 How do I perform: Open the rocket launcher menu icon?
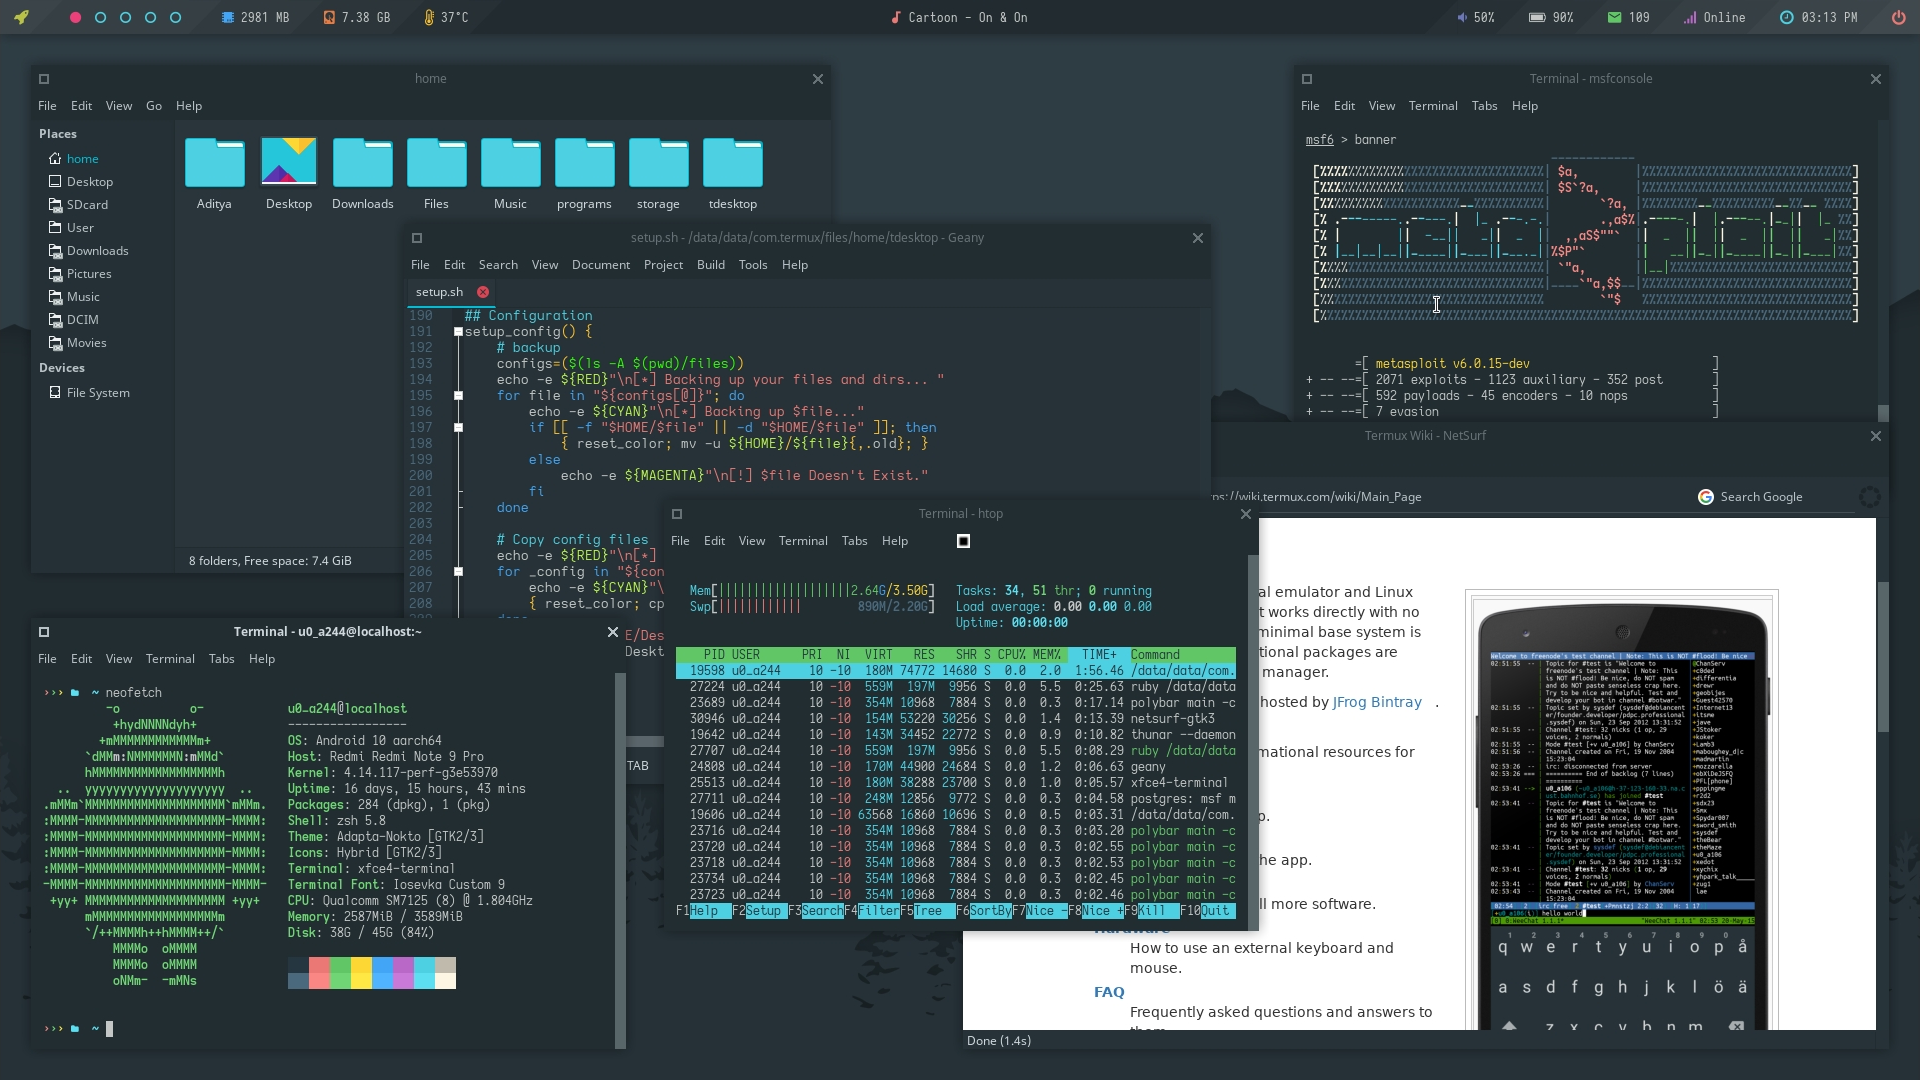coord(21,17)
